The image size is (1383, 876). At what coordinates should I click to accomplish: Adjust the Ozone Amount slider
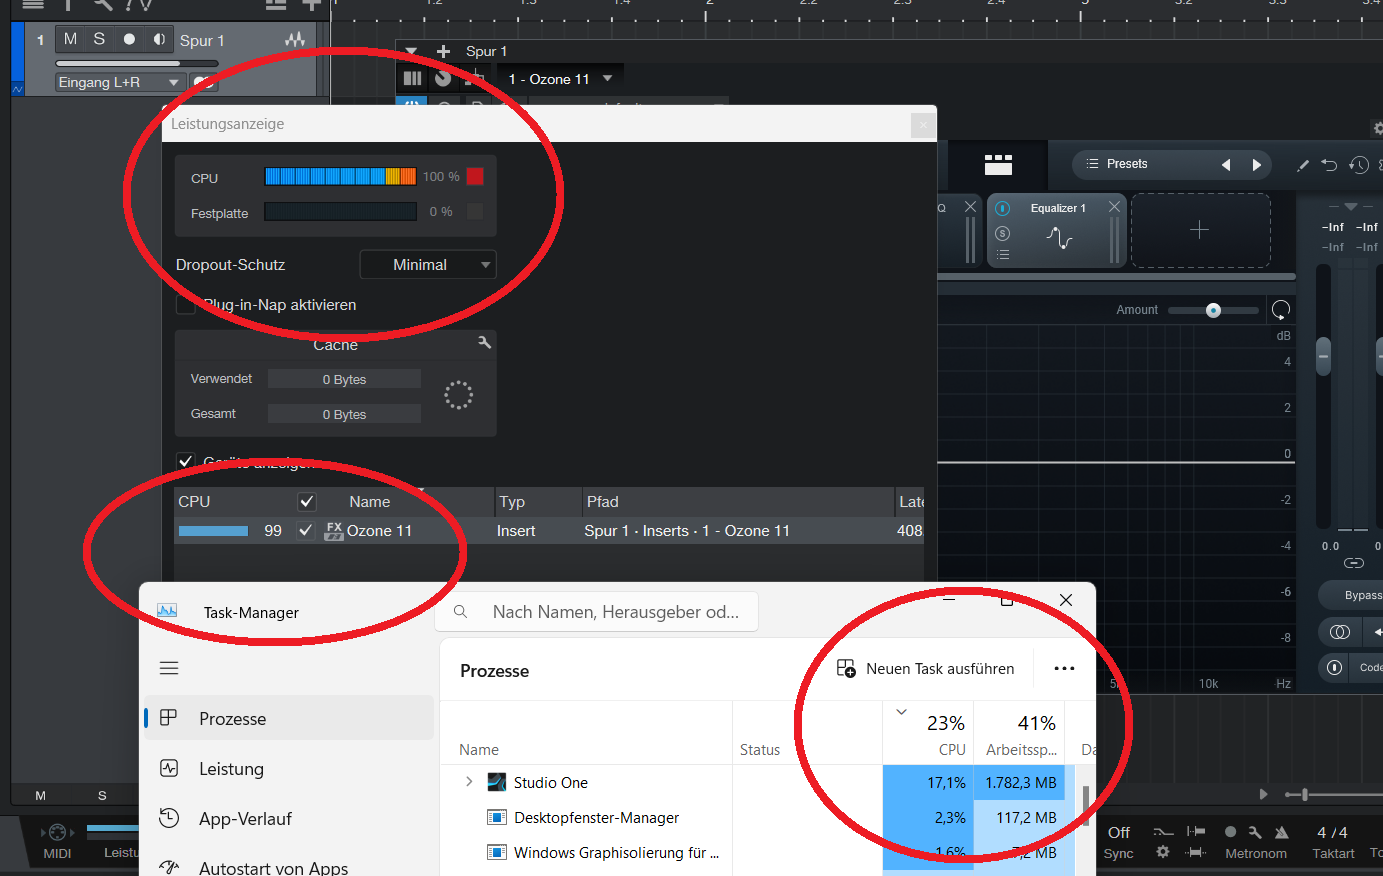click(x=1213, y=310)
